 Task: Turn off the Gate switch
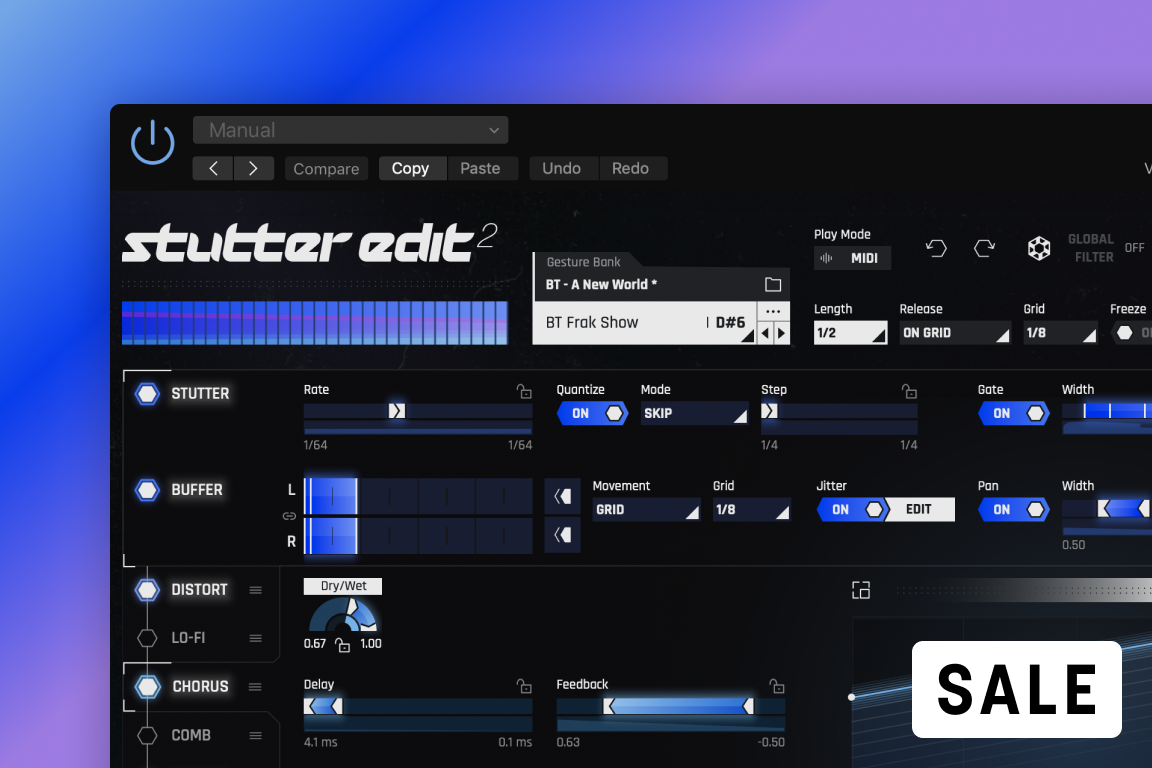pos(1014,413)
